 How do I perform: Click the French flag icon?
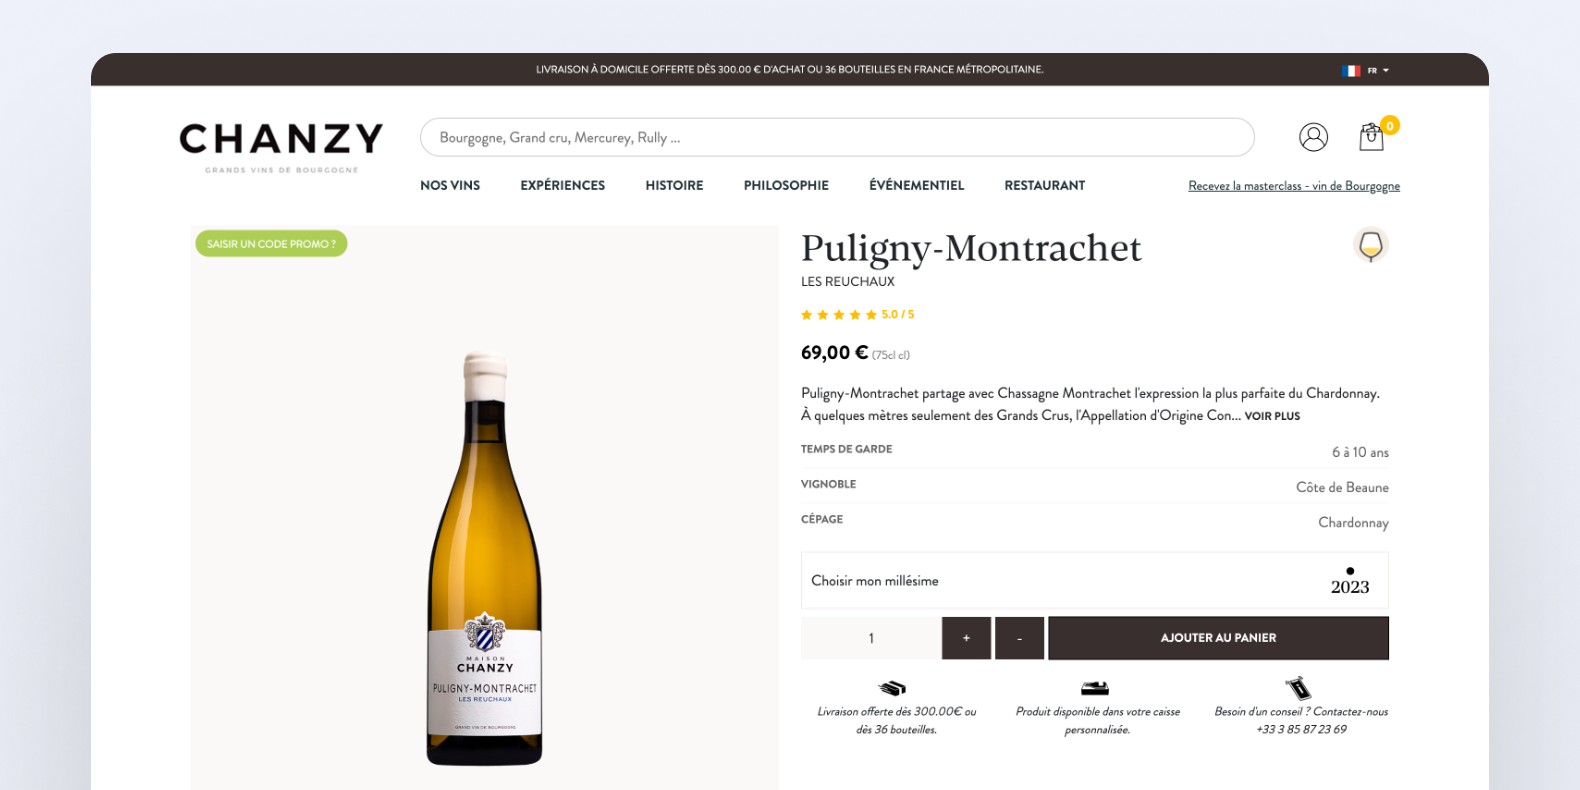[1351, 71]
